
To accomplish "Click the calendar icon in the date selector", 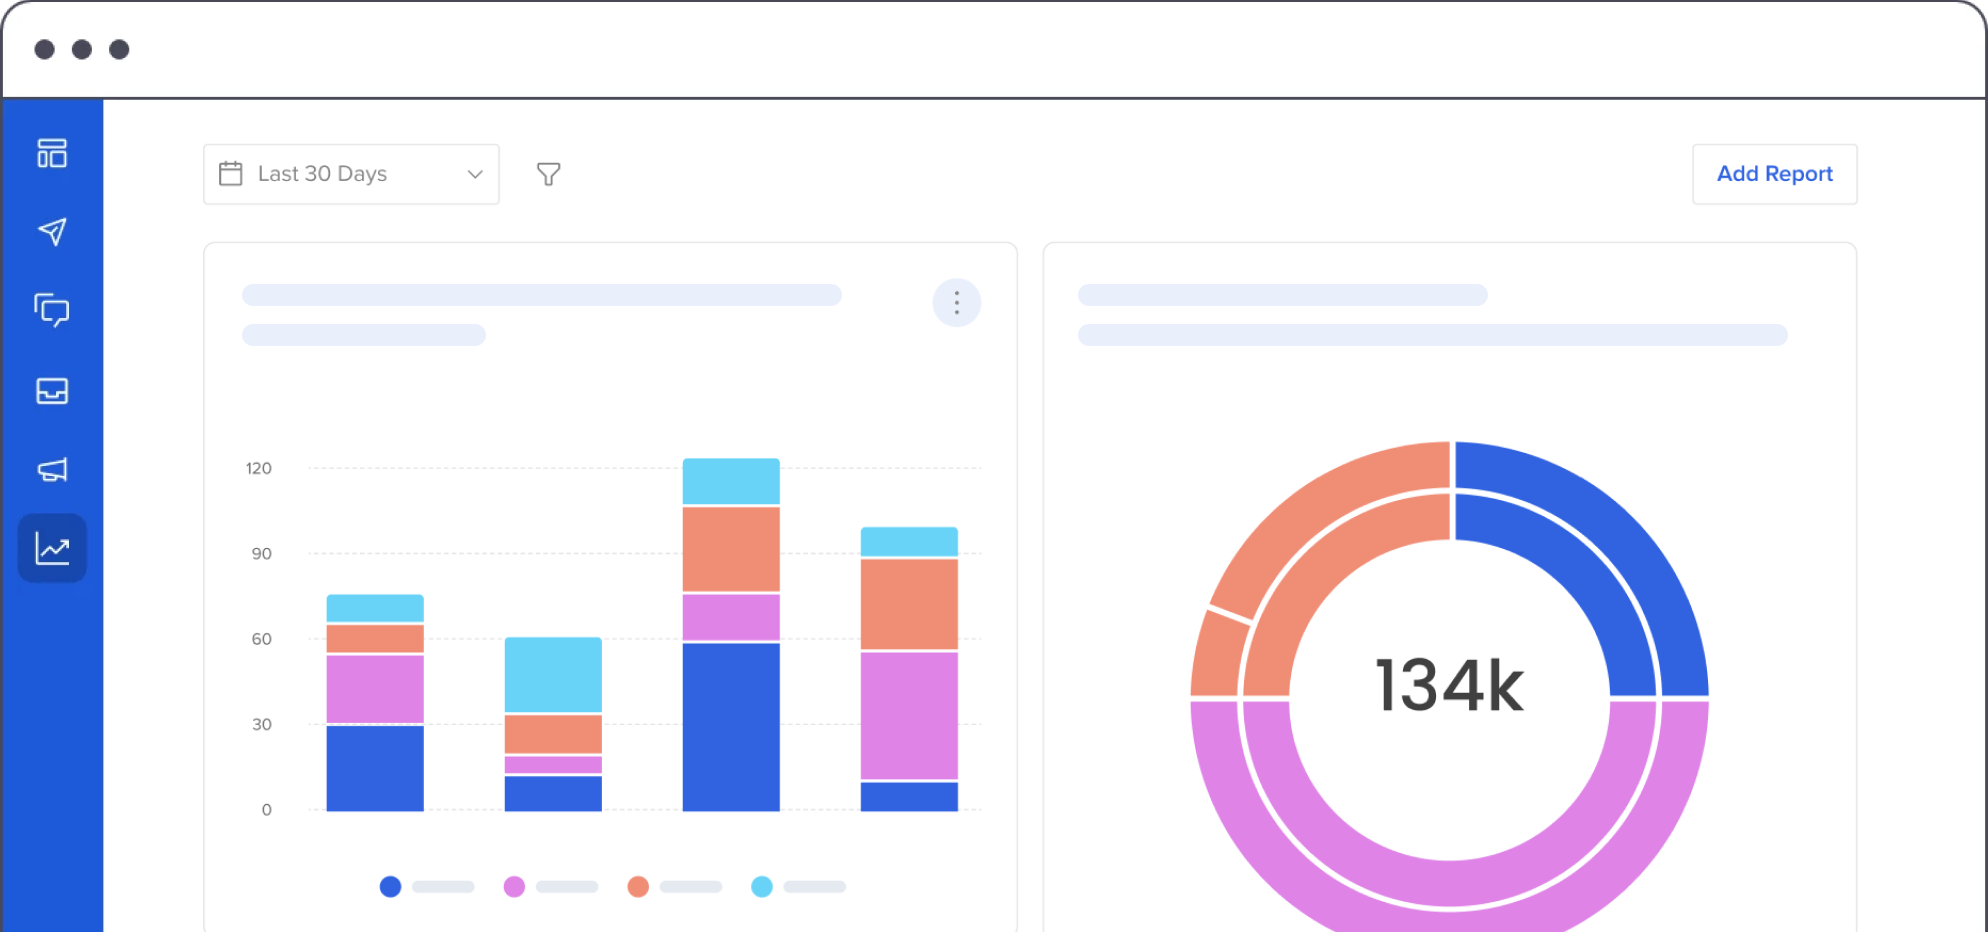I will pos(232,173).
